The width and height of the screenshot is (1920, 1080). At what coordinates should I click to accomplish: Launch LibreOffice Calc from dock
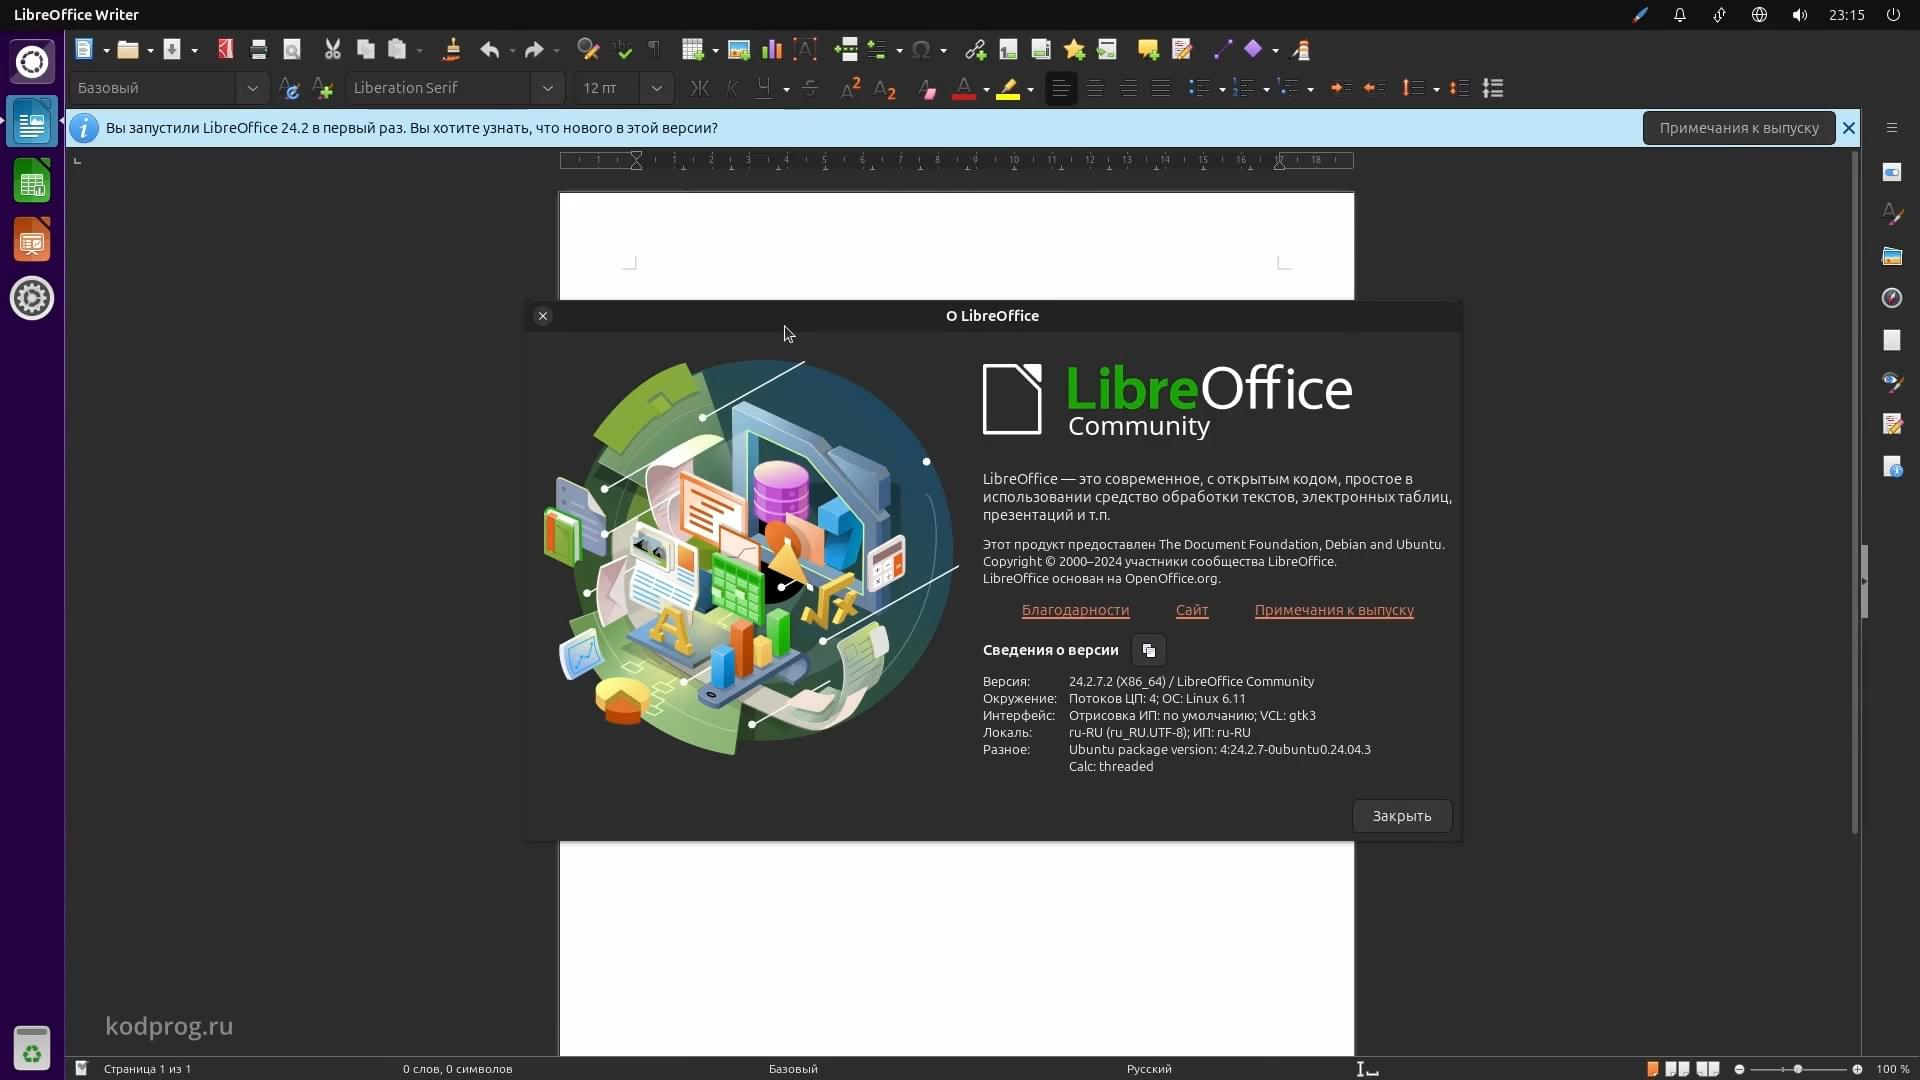[x=32, y=182]
